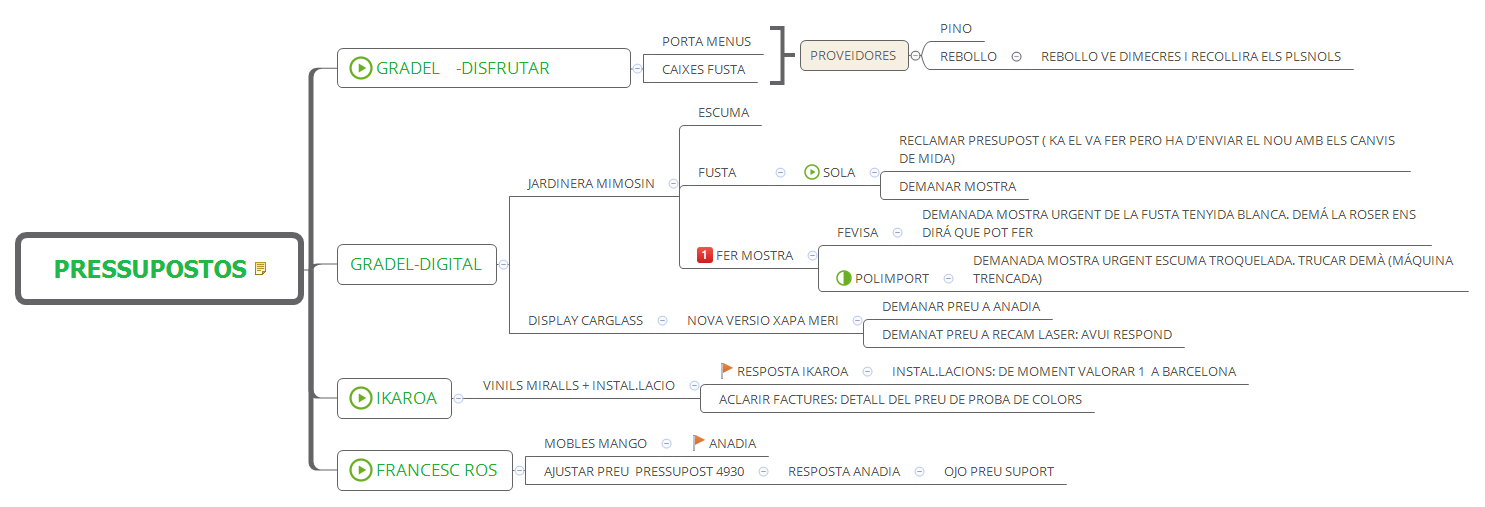Select the ACLARIR FACTURES topic

tap(900, 399)
